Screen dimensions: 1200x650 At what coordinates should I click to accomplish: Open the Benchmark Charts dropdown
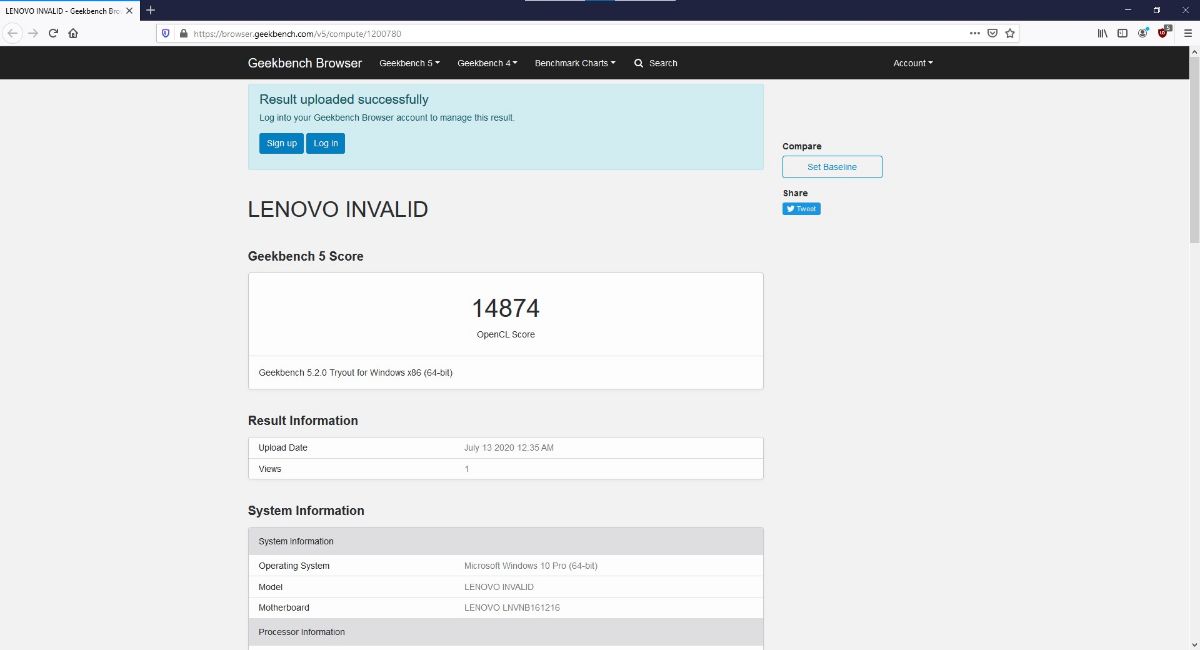[575, 63]
